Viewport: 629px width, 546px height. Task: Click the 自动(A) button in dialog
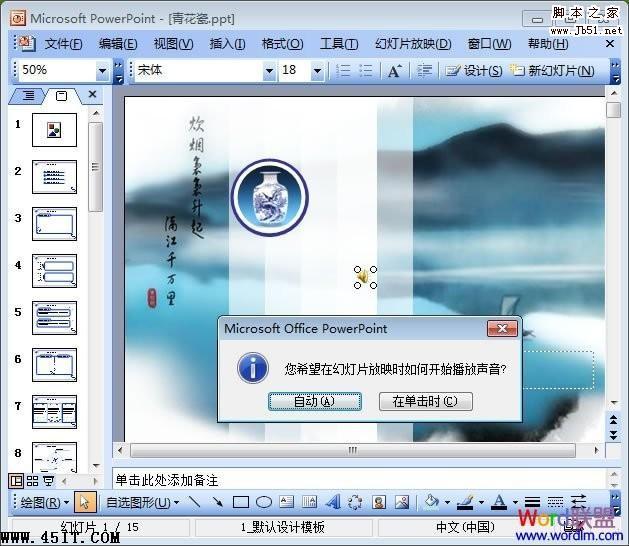tap(314, 401)
